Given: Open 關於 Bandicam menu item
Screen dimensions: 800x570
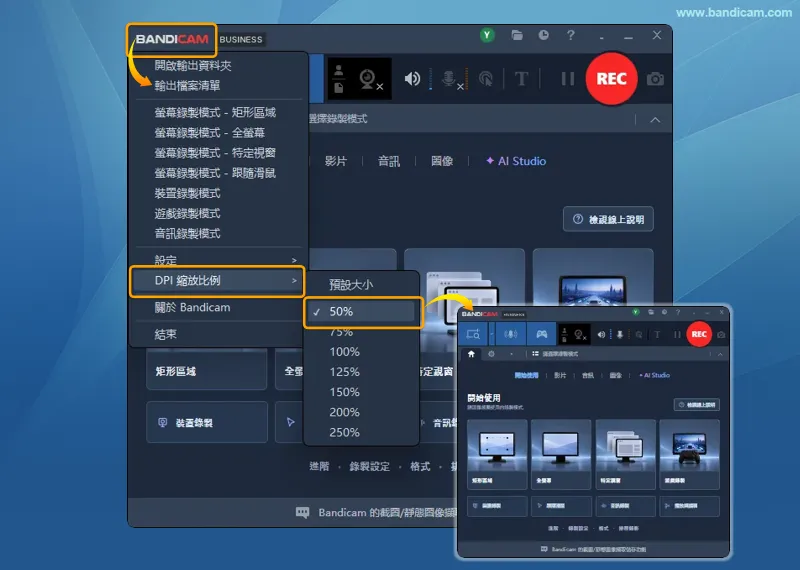Looking at the screenshot, I should (192, 308).
